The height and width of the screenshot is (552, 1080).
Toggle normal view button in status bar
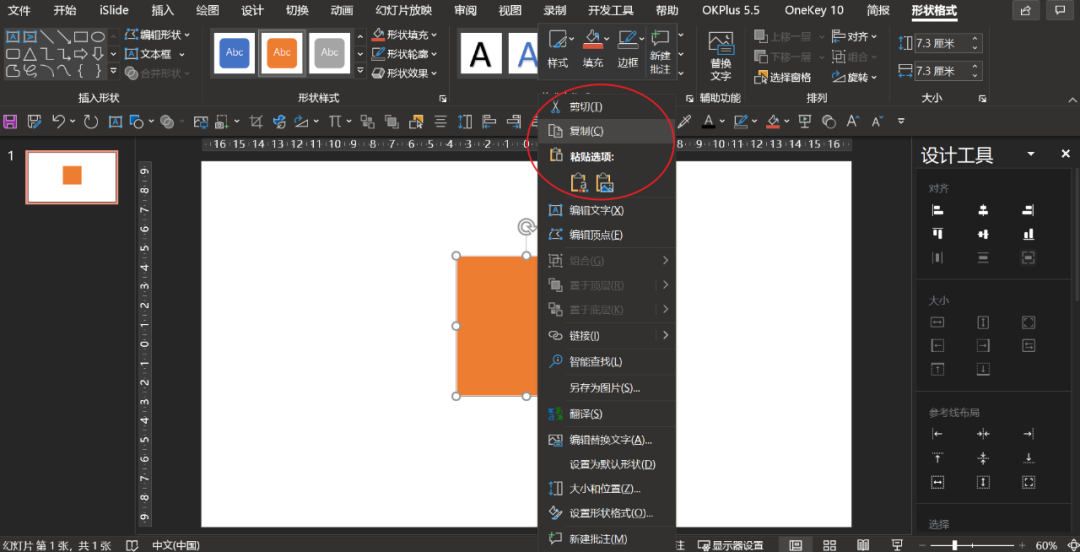pos(796,545)
